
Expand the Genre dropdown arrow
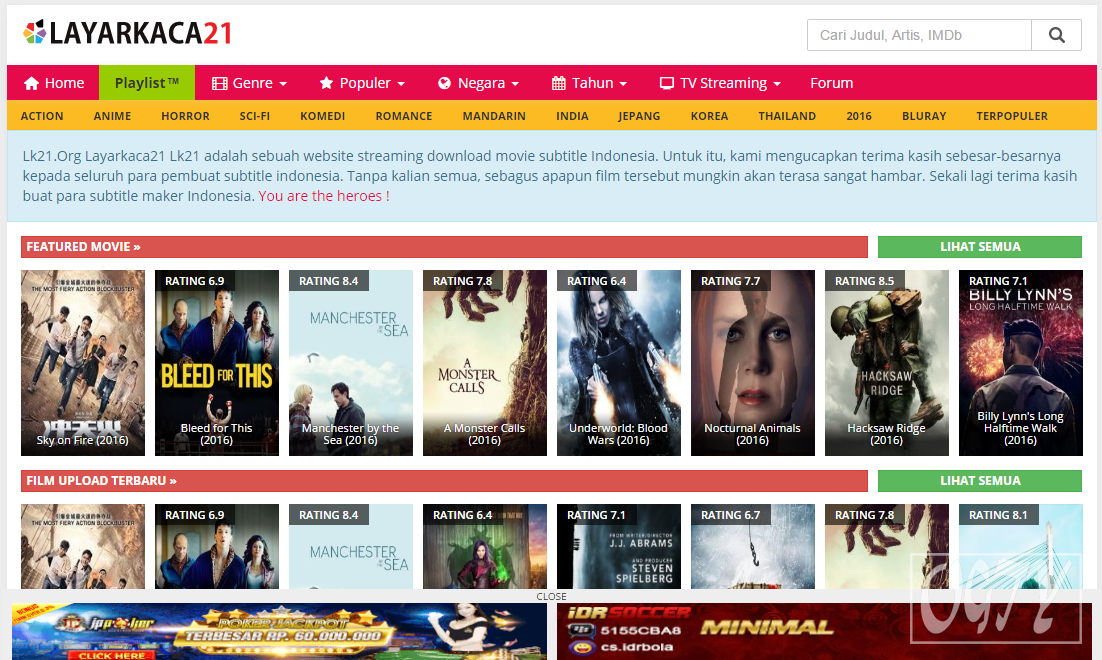[283, 84]
